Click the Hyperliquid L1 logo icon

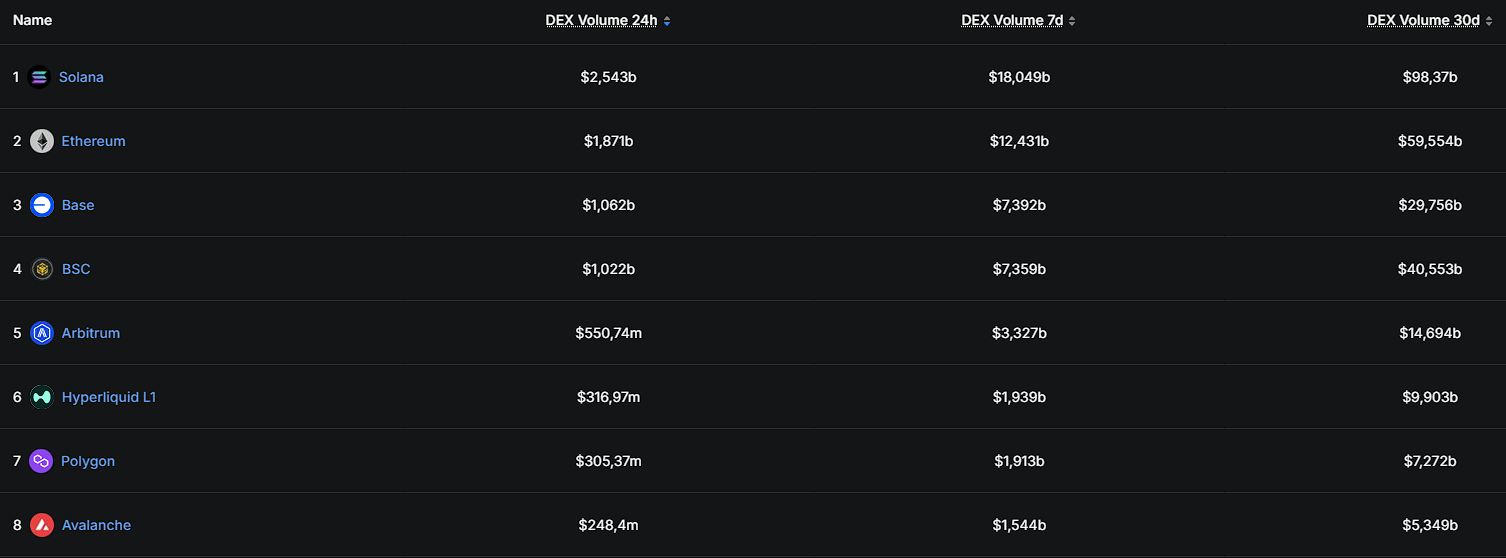pyautogui.click(x=42, y=397)
